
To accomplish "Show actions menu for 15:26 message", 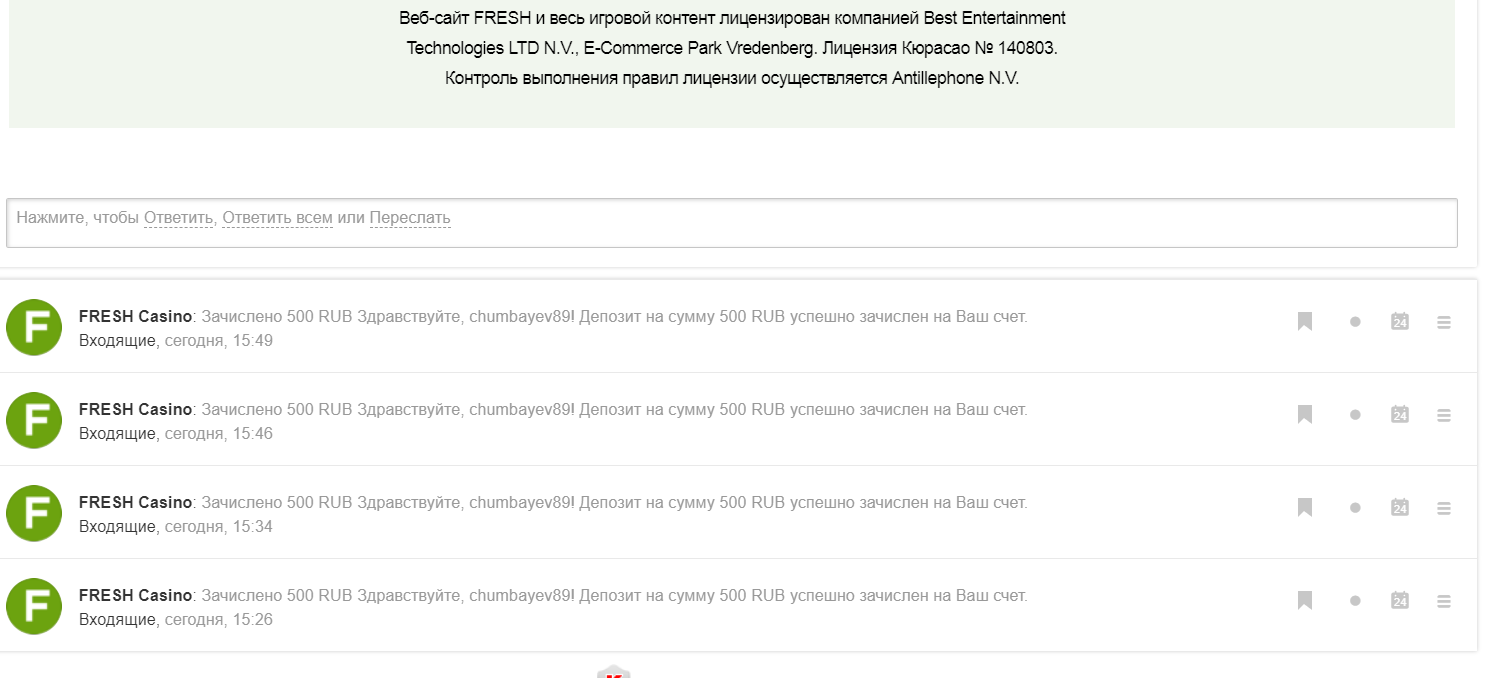I will [1443, 601].
